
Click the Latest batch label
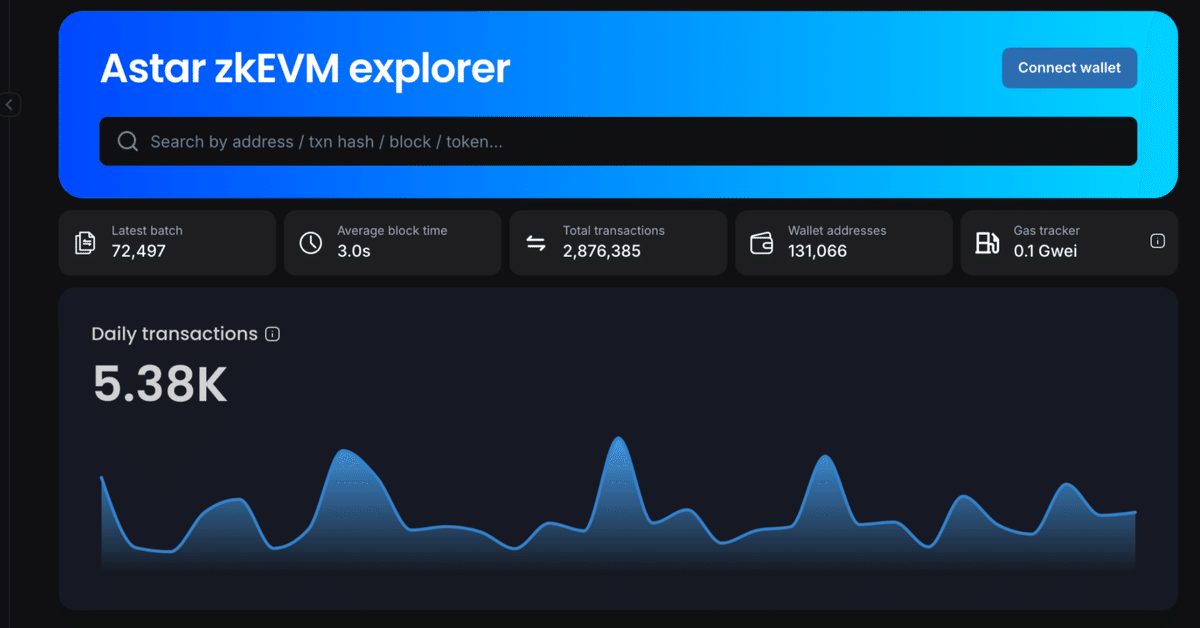tap(147, 230)
